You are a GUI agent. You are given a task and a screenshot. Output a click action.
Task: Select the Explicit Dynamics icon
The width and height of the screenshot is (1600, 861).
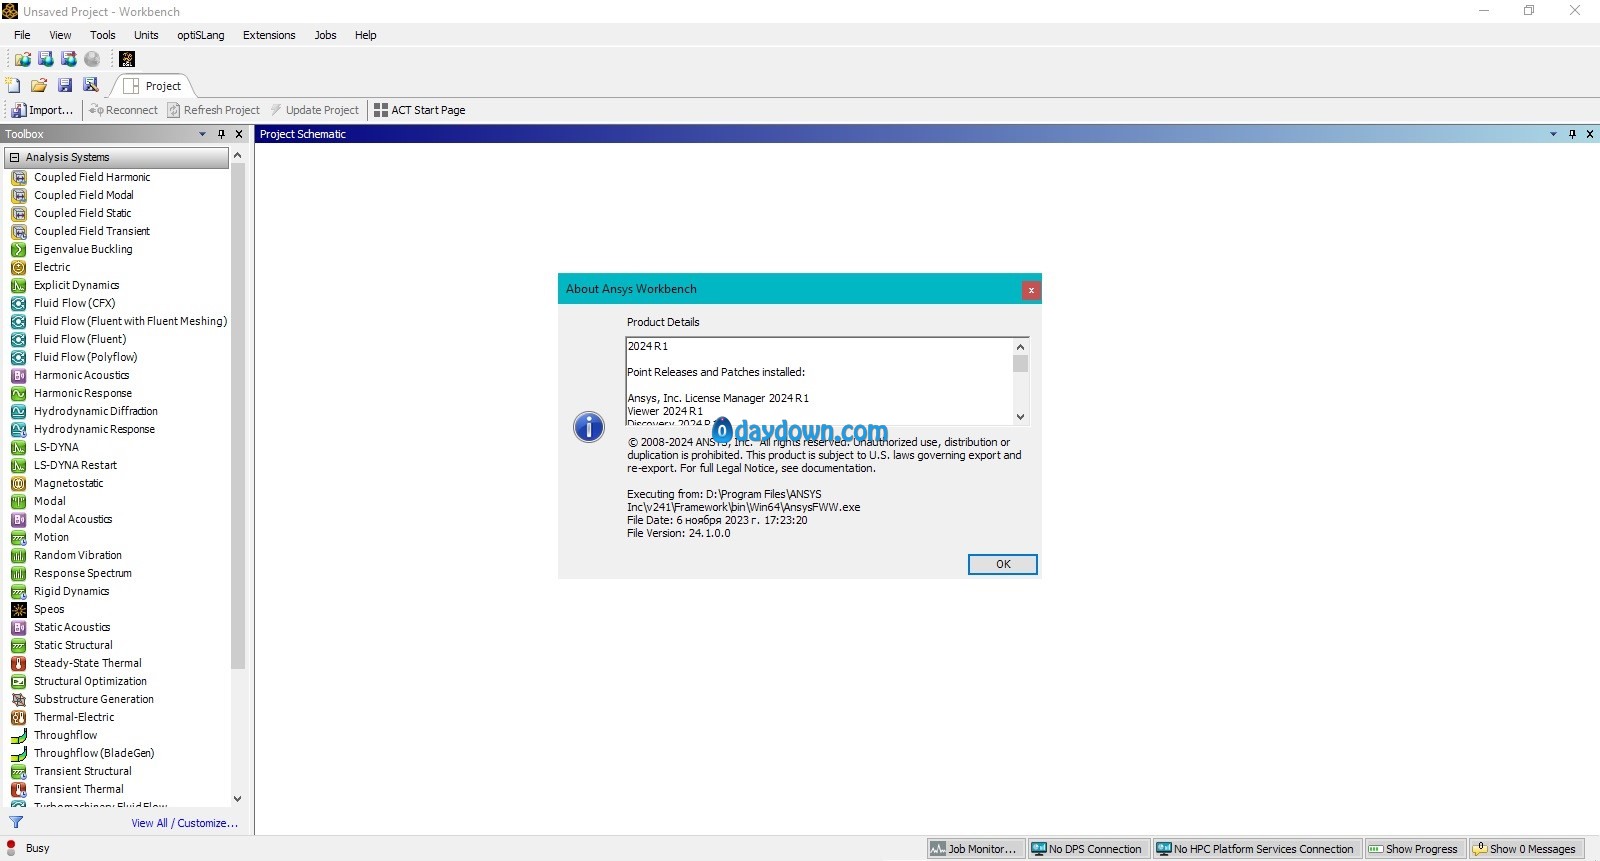18,285
